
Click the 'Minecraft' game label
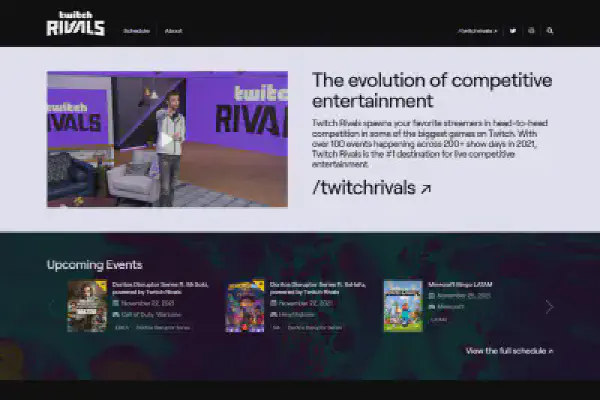coord(451,307)
